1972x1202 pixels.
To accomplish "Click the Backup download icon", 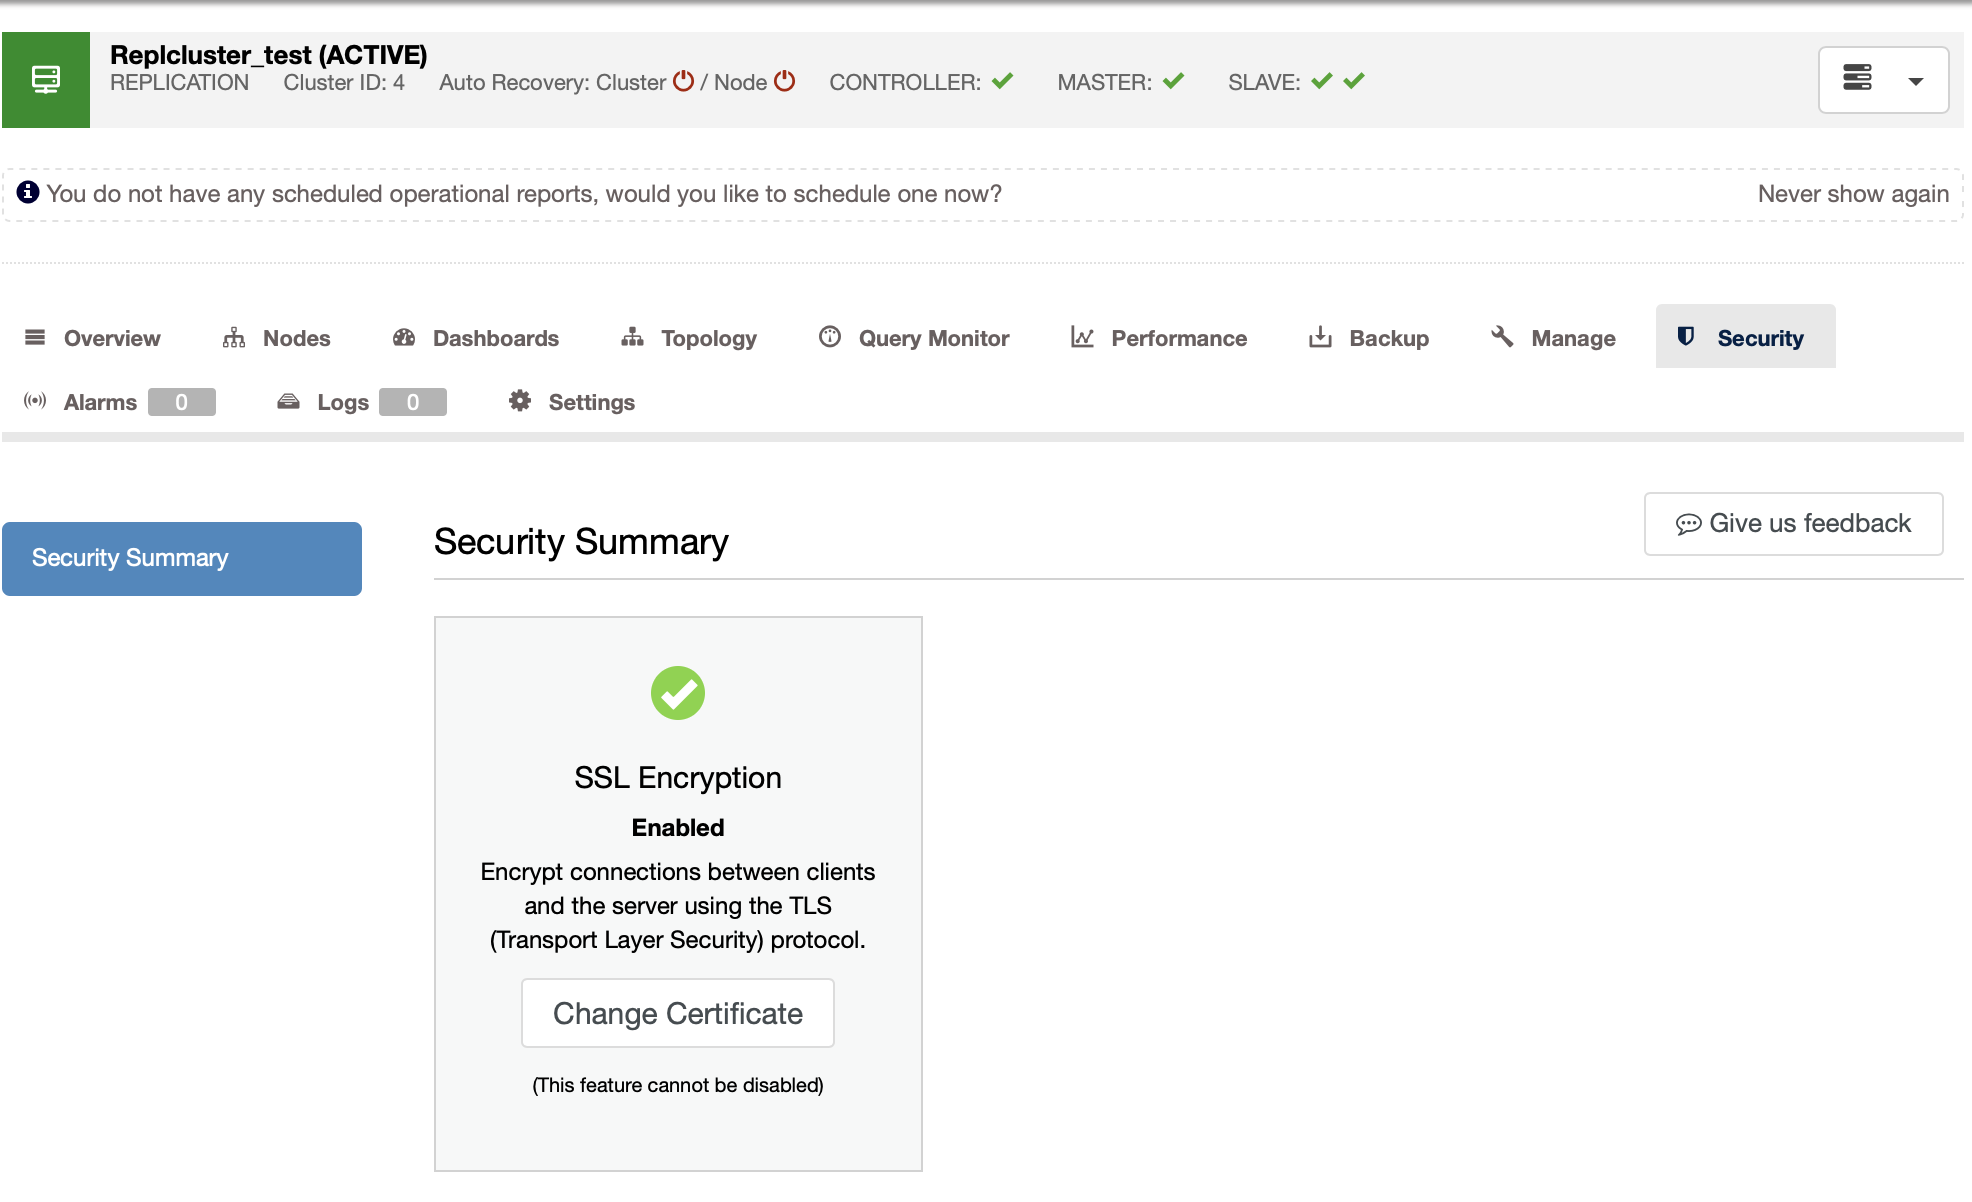I will (x=1320, y=337).
